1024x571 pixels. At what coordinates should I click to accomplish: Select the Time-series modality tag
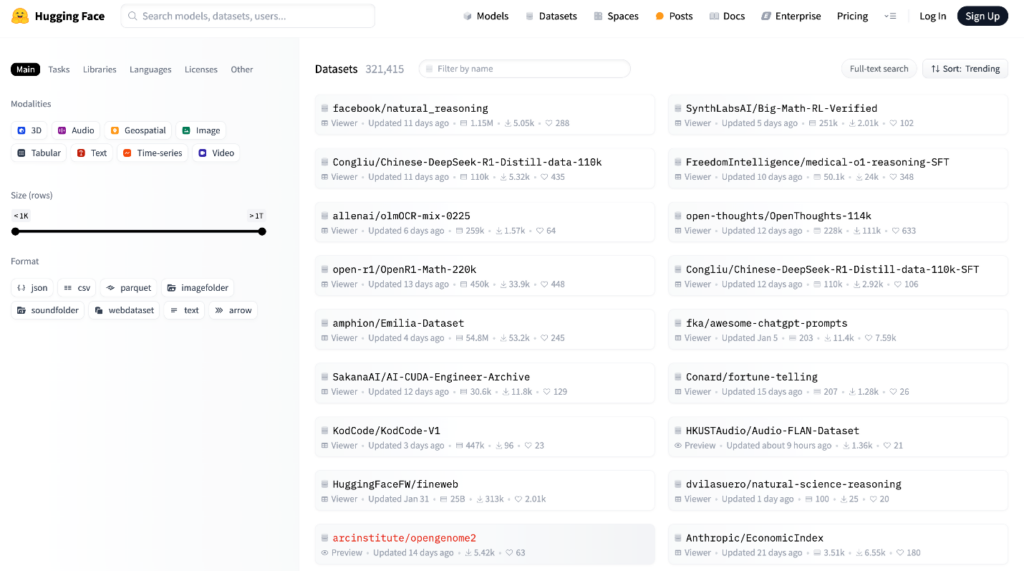(x=152, y=153)
